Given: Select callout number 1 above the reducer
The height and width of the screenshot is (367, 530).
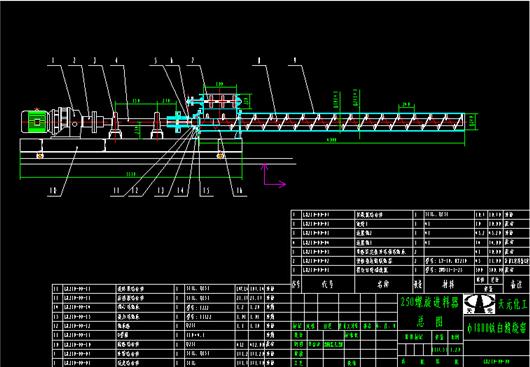Looking at the screenshot, I should pyautogui.click(x=53, y=60).
